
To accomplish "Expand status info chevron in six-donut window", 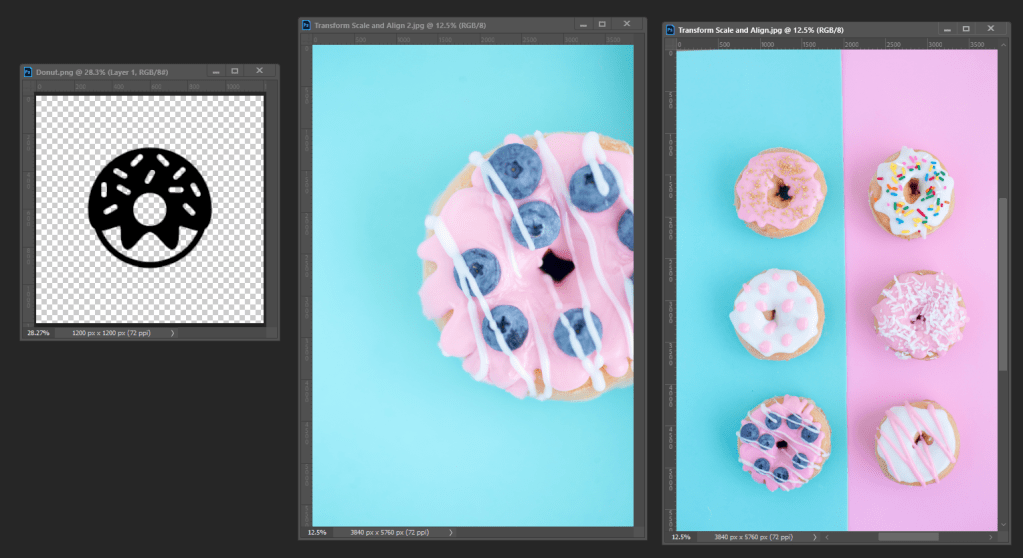I will 814,537.
